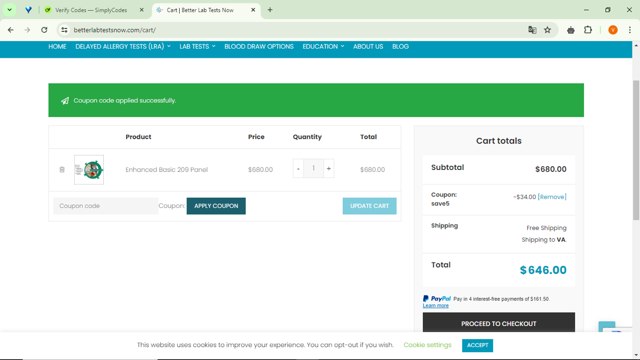Expand the Delayed Allergy Tests (LRA) menu

click(123, 47)
